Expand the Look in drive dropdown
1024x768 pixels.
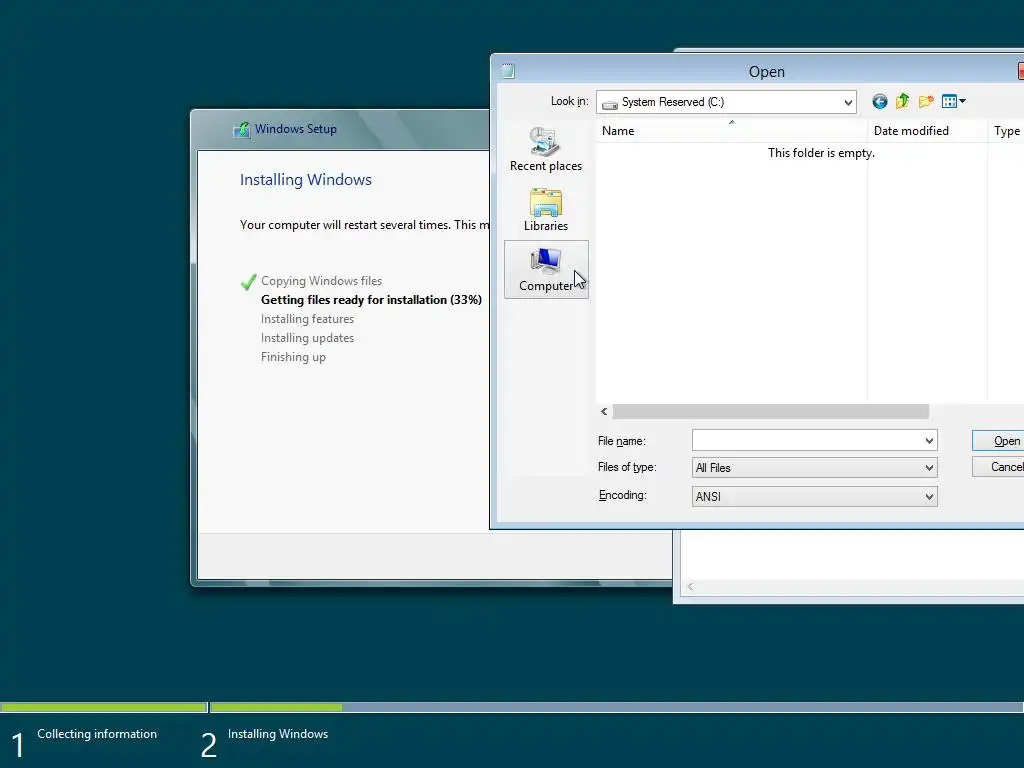[848, 102]
